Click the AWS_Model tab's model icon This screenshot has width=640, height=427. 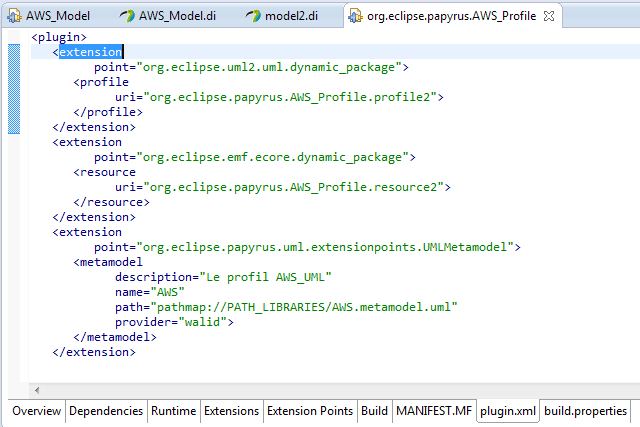15,16
